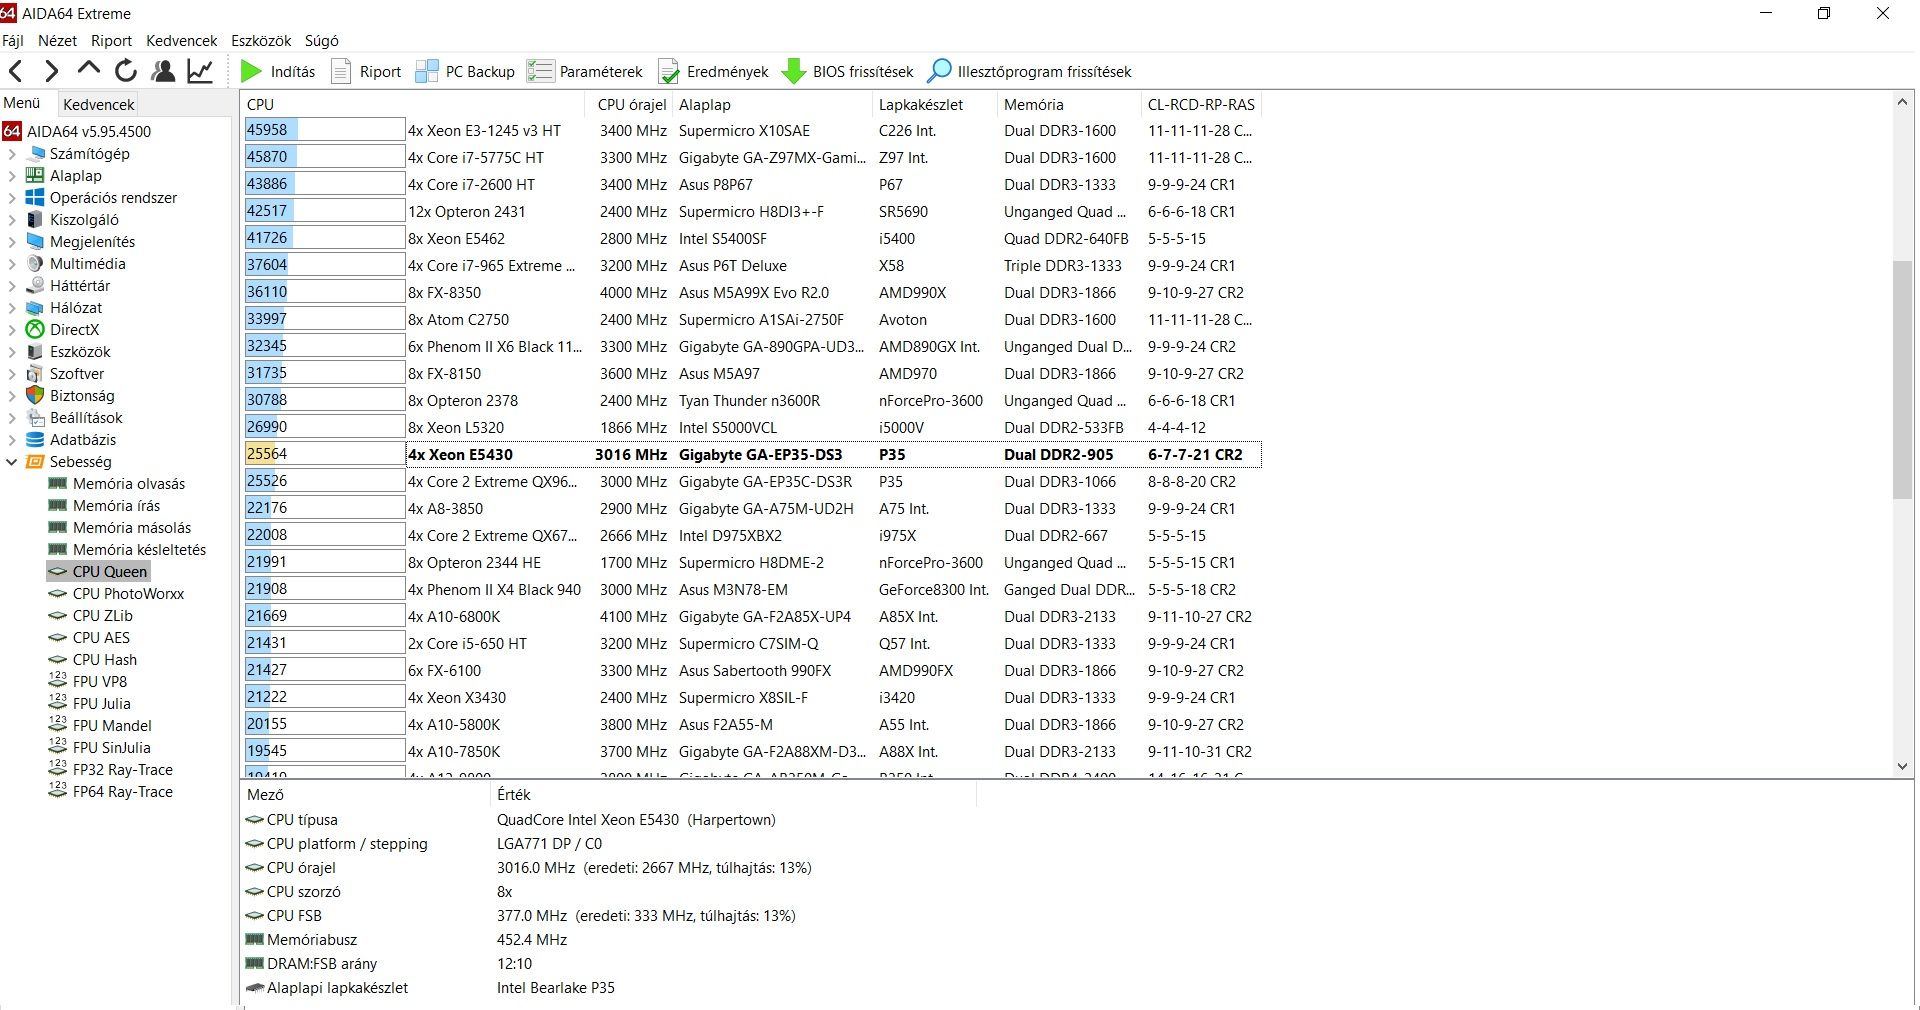The height and width of the screenshot is (1010, 1920).
Task: Sort by Lapkakészlet column header
Action: 935,104
